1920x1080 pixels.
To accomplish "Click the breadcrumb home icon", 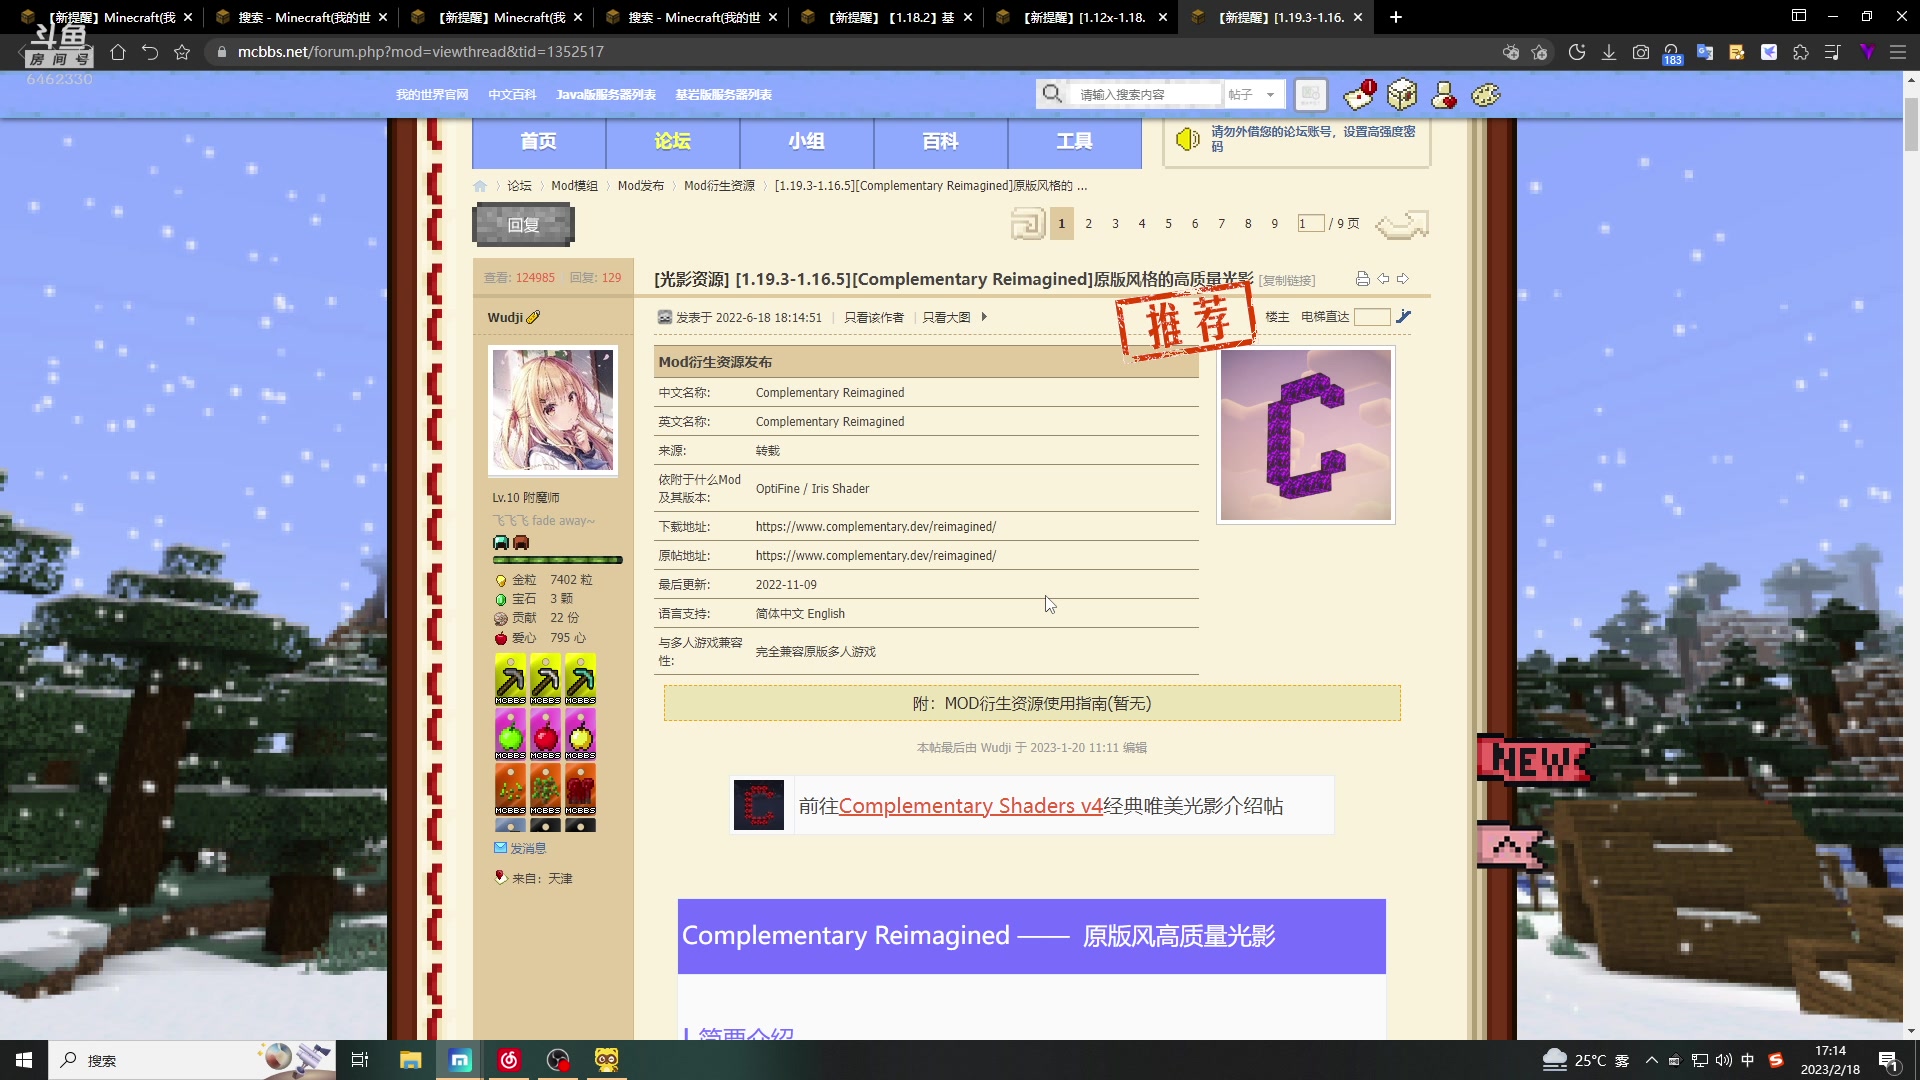I will pyautogui.click(x=480, y=186).
